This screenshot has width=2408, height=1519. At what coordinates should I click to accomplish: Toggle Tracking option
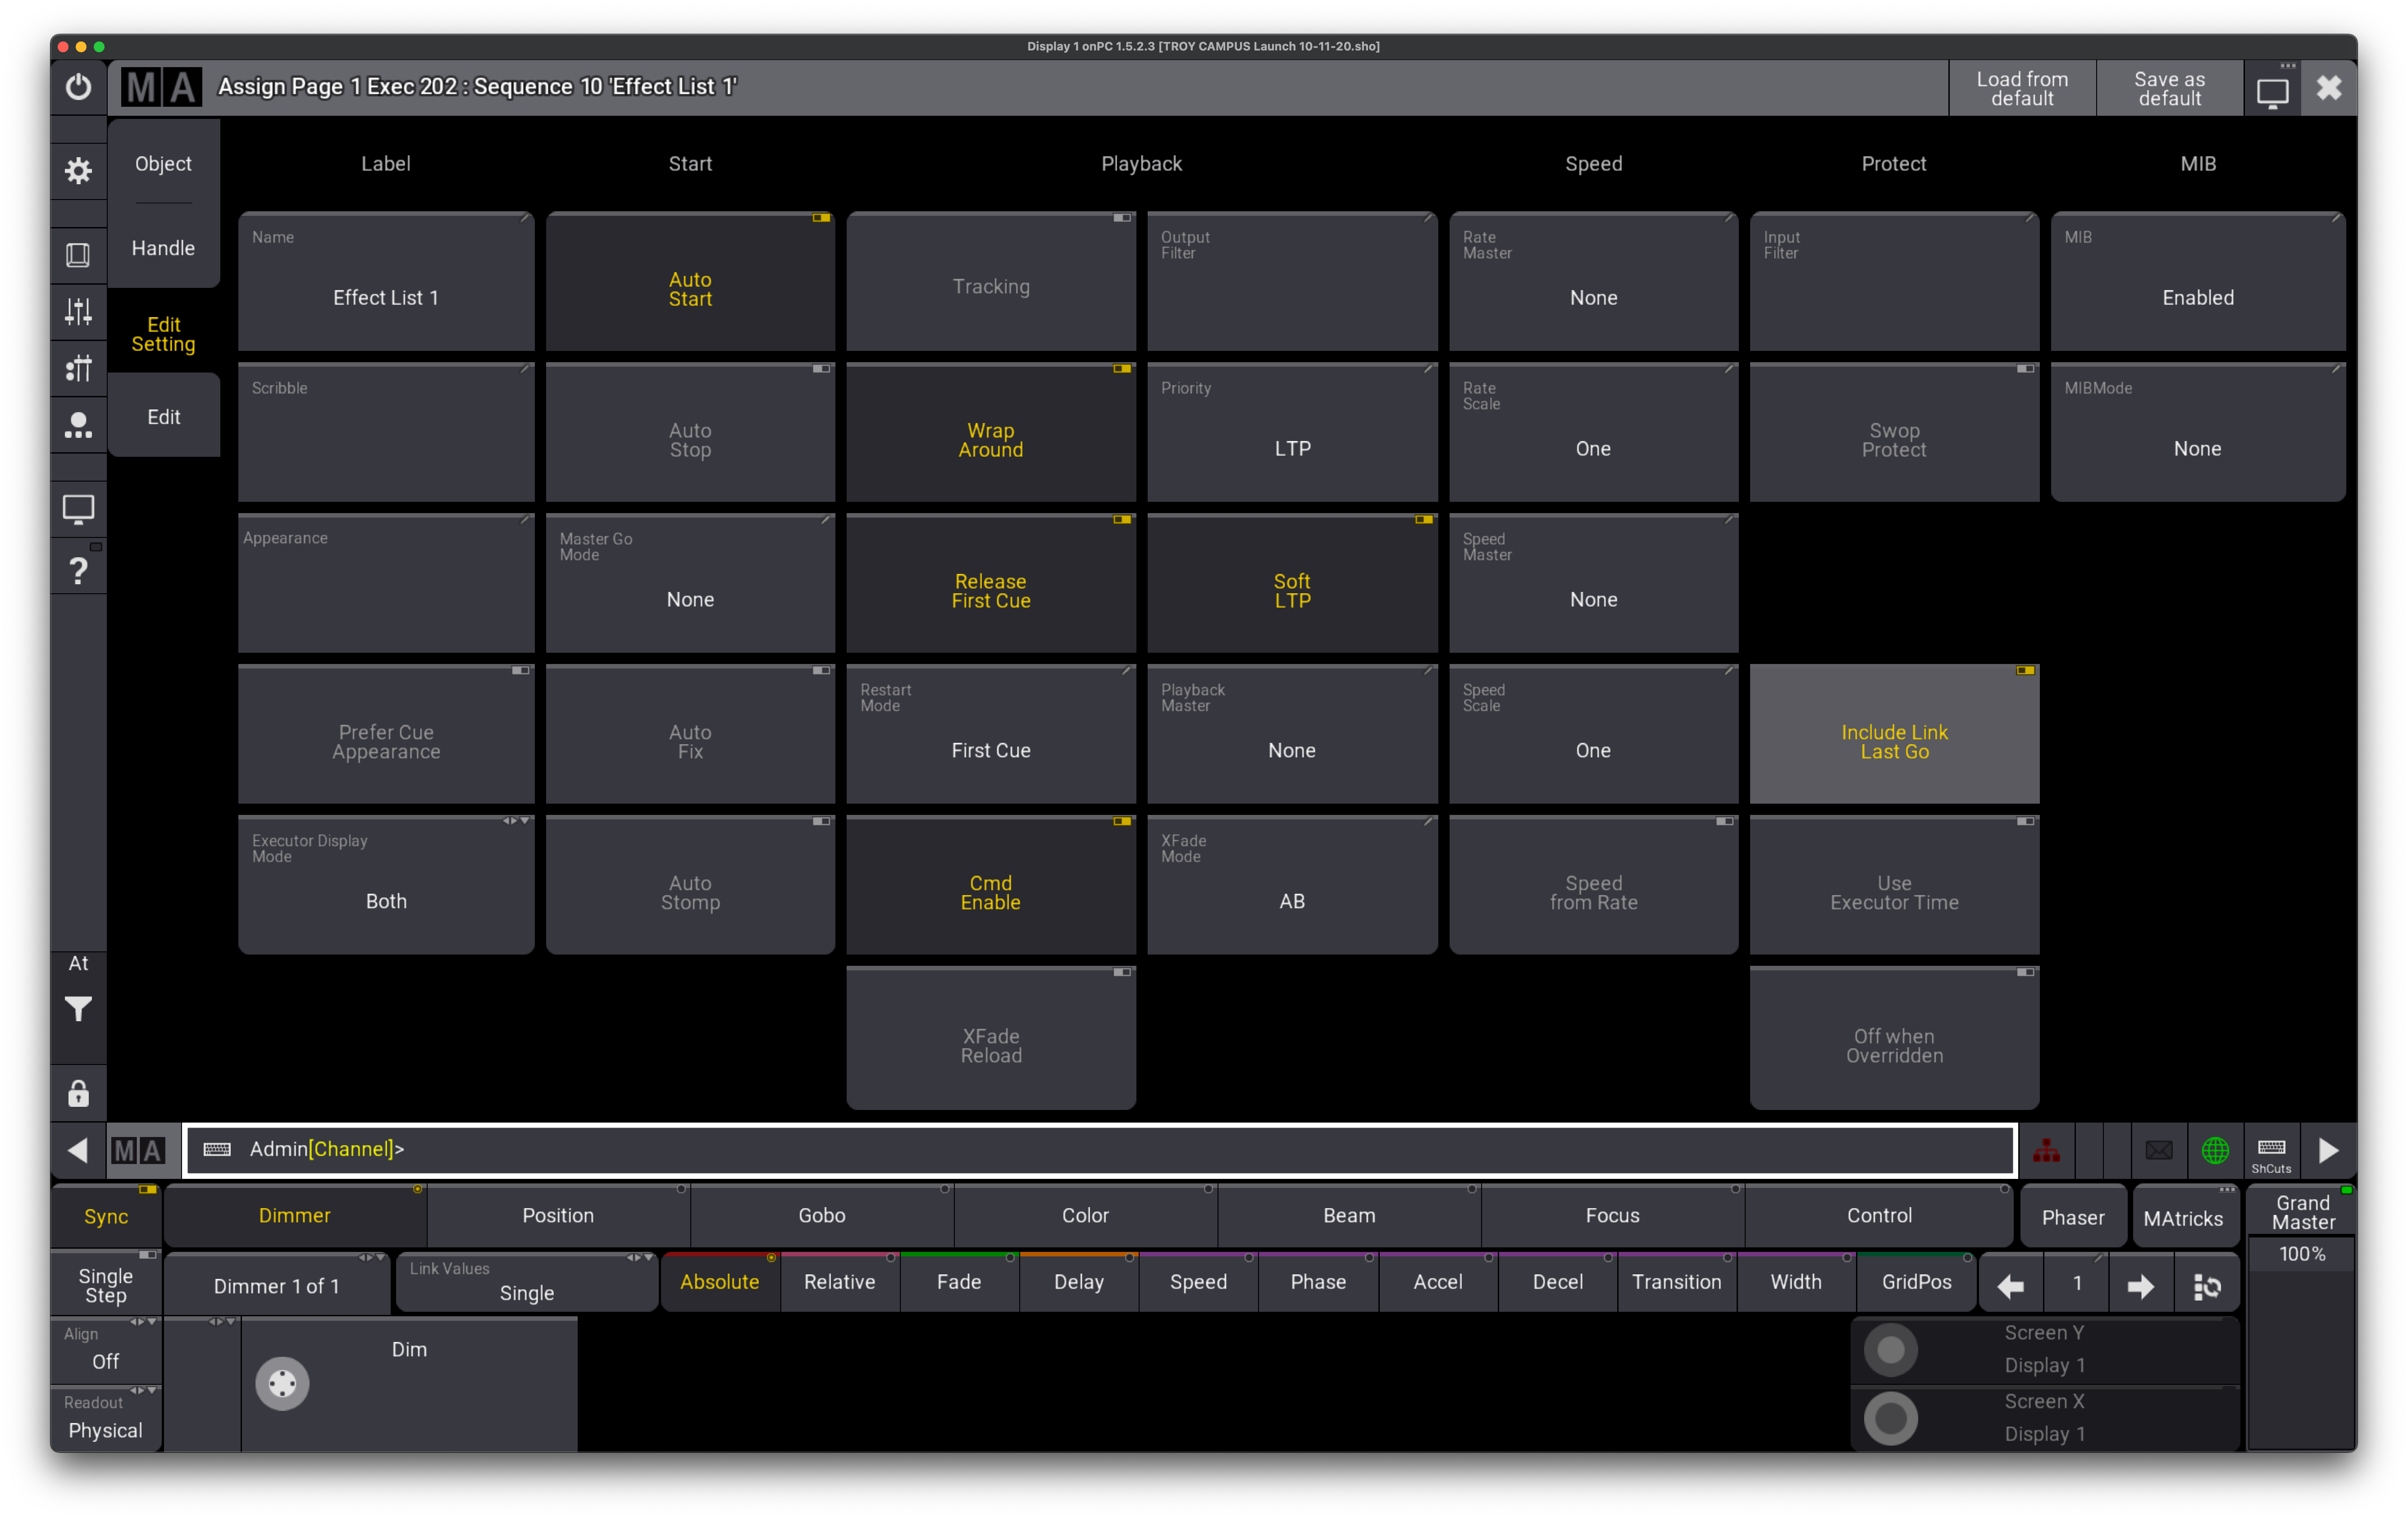(x=991, y=282)
